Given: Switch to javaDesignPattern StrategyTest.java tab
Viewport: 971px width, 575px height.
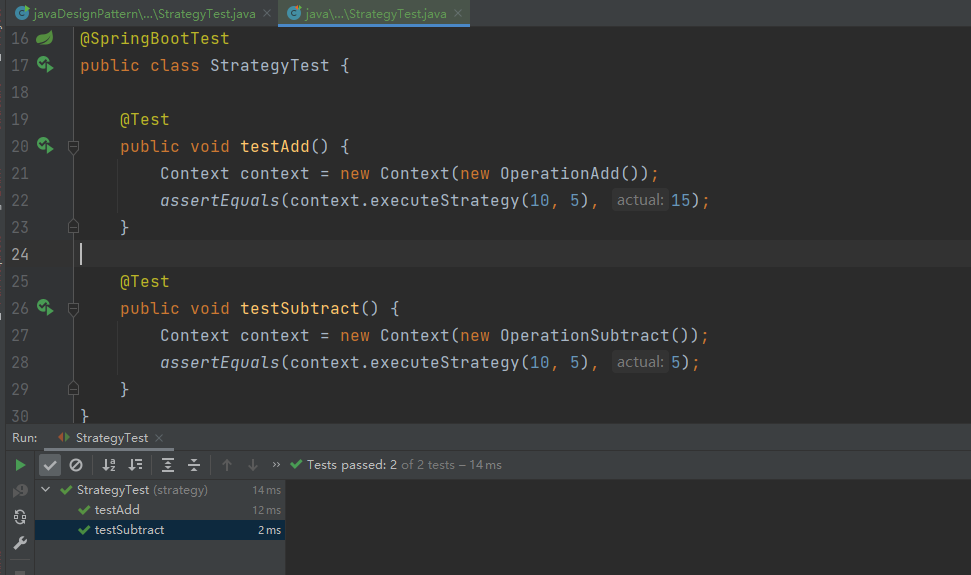Looking at the screenshot, I should point(136,14).
